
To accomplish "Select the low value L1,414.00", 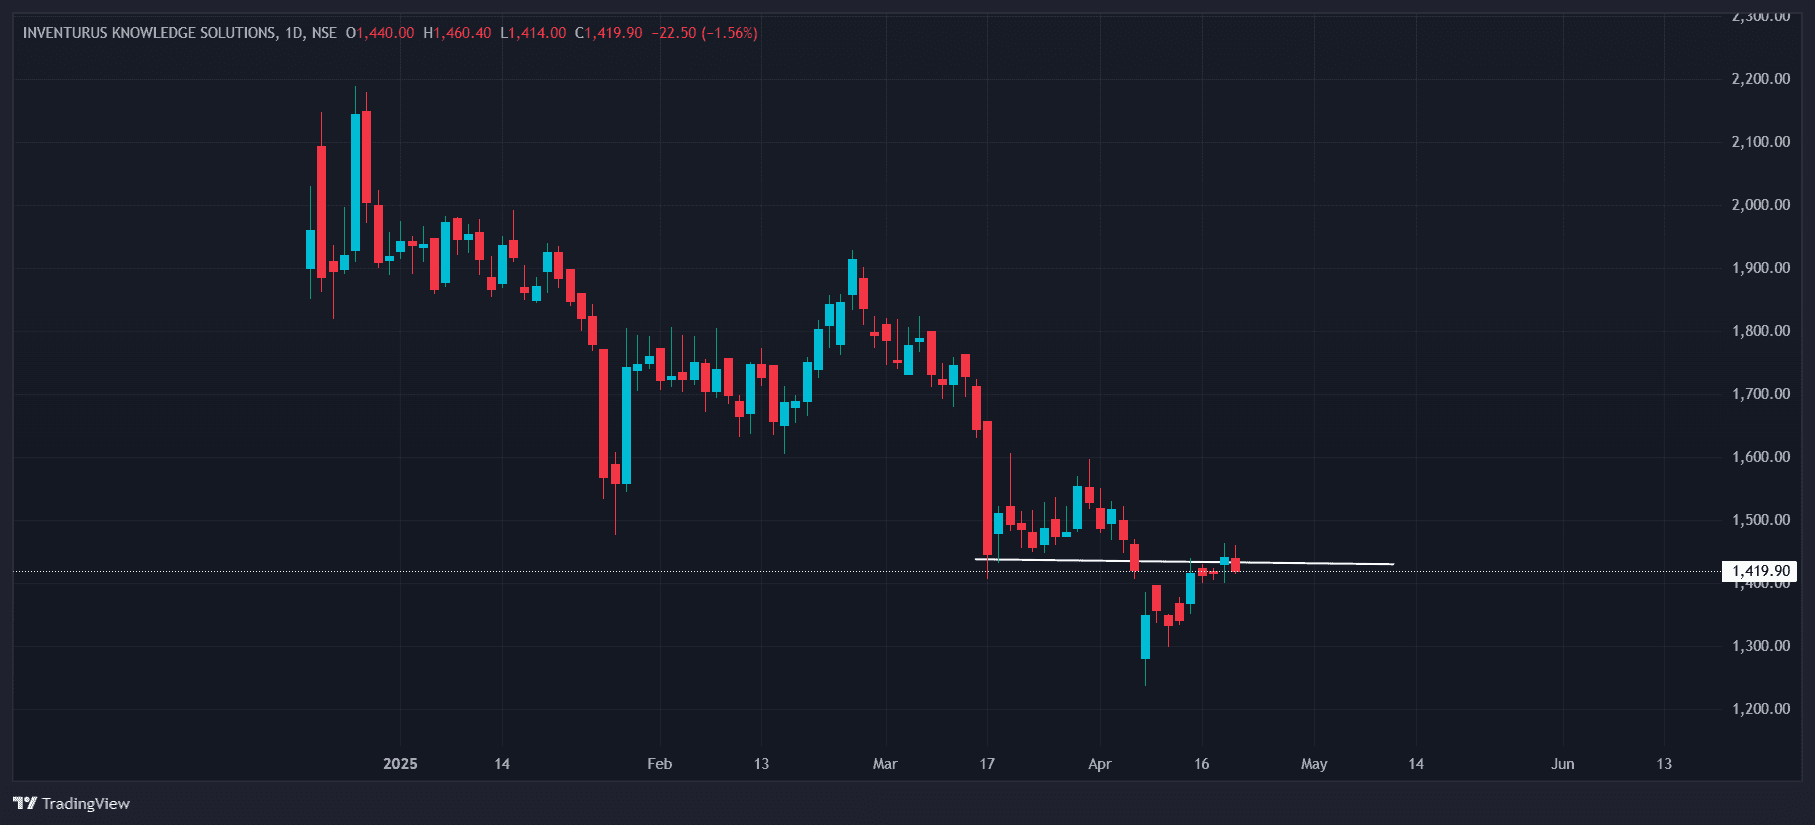I will (x=533, y=33).
